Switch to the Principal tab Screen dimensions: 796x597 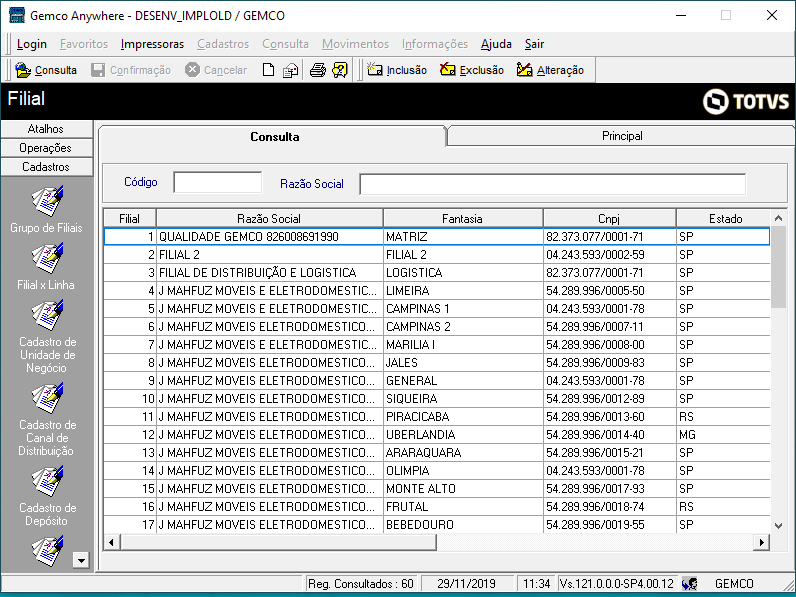pyautogui.click(x=622, y=136)
